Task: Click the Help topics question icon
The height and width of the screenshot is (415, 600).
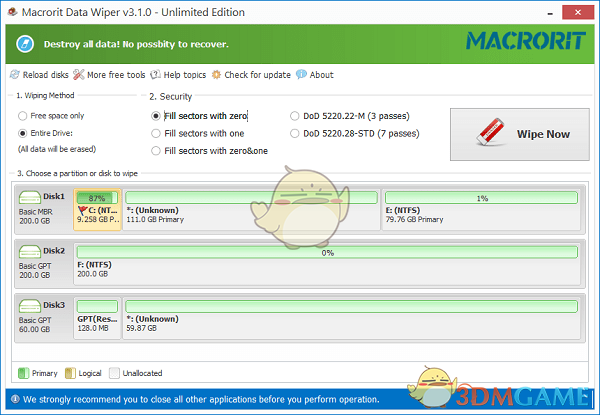Action: (155, 75)
